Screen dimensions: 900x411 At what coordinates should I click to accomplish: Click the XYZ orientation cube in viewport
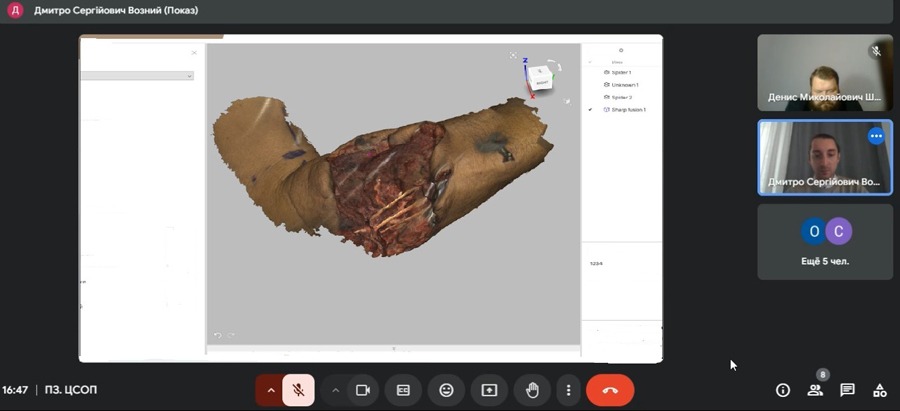540,77
